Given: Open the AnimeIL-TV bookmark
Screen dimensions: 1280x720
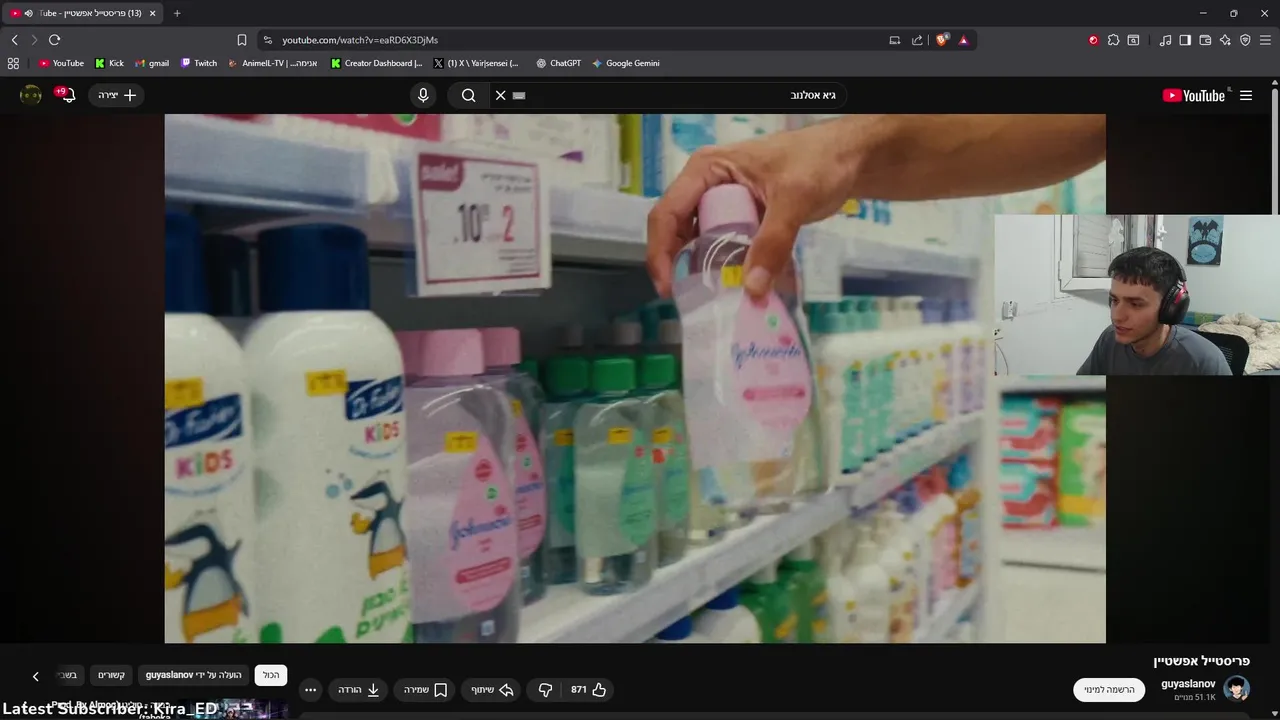Looking at the screenshot, I should coord(272,63).
